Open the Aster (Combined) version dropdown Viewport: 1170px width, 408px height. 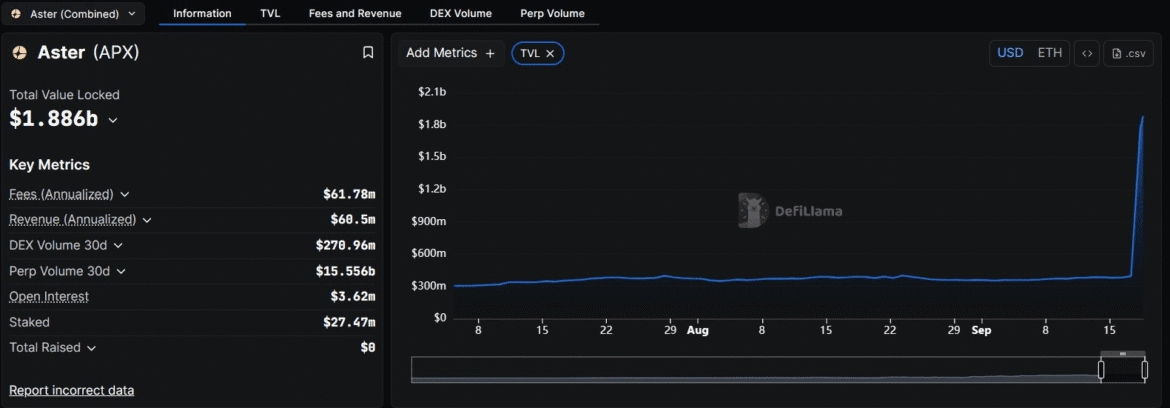(x=73, y=14)
